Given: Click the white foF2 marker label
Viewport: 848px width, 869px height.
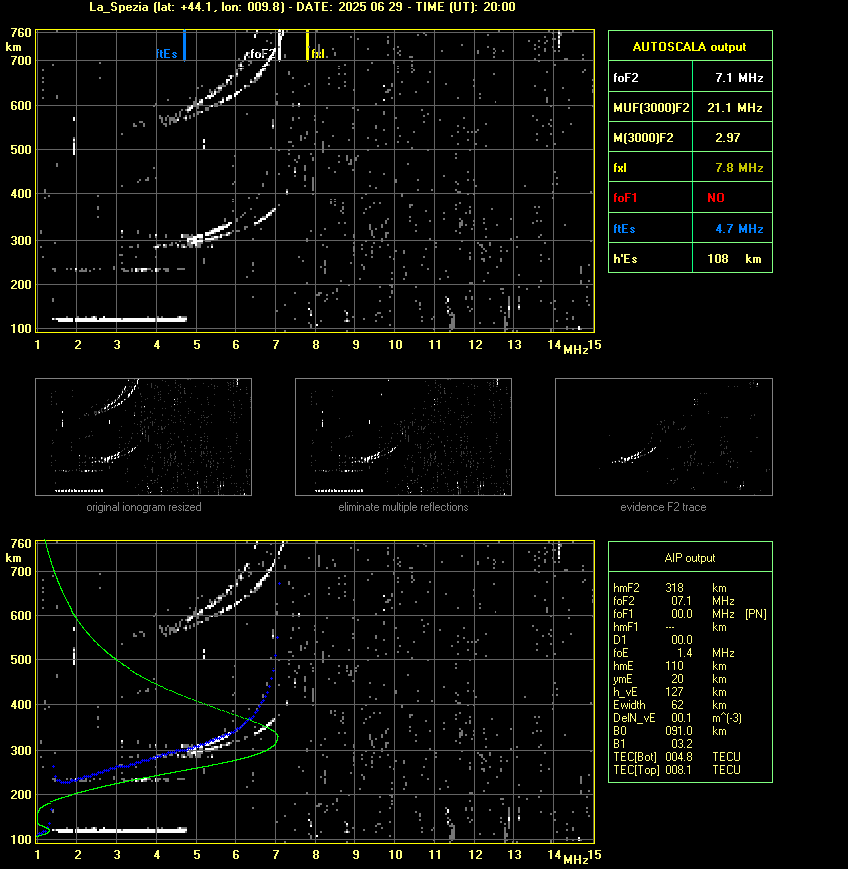Looking at the screenshot, I should [261, 54].
